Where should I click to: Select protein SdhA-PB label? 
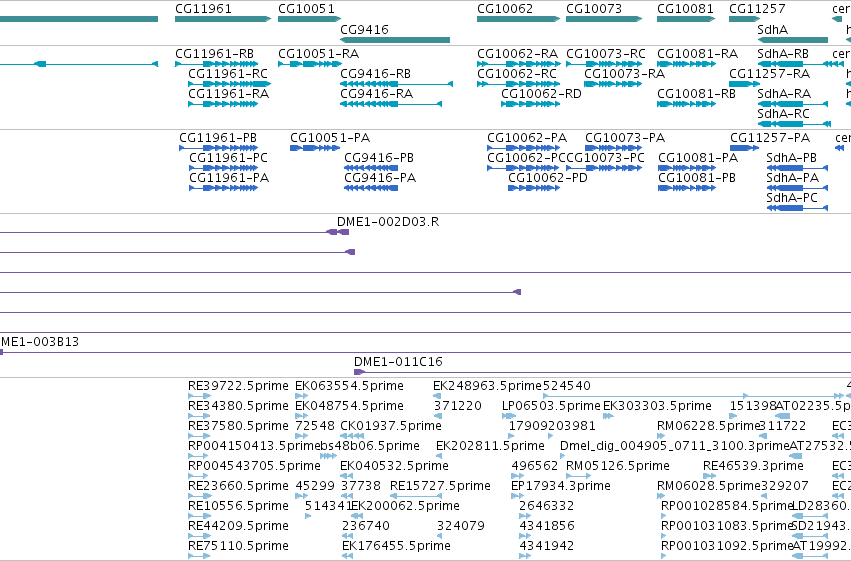(x=791, y=158)
